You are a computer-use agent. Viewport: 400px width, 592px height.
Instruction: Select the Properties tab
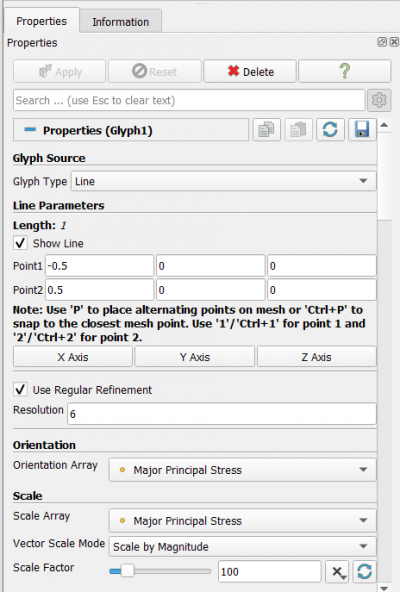pyautogui.click(x=42, y=21)
